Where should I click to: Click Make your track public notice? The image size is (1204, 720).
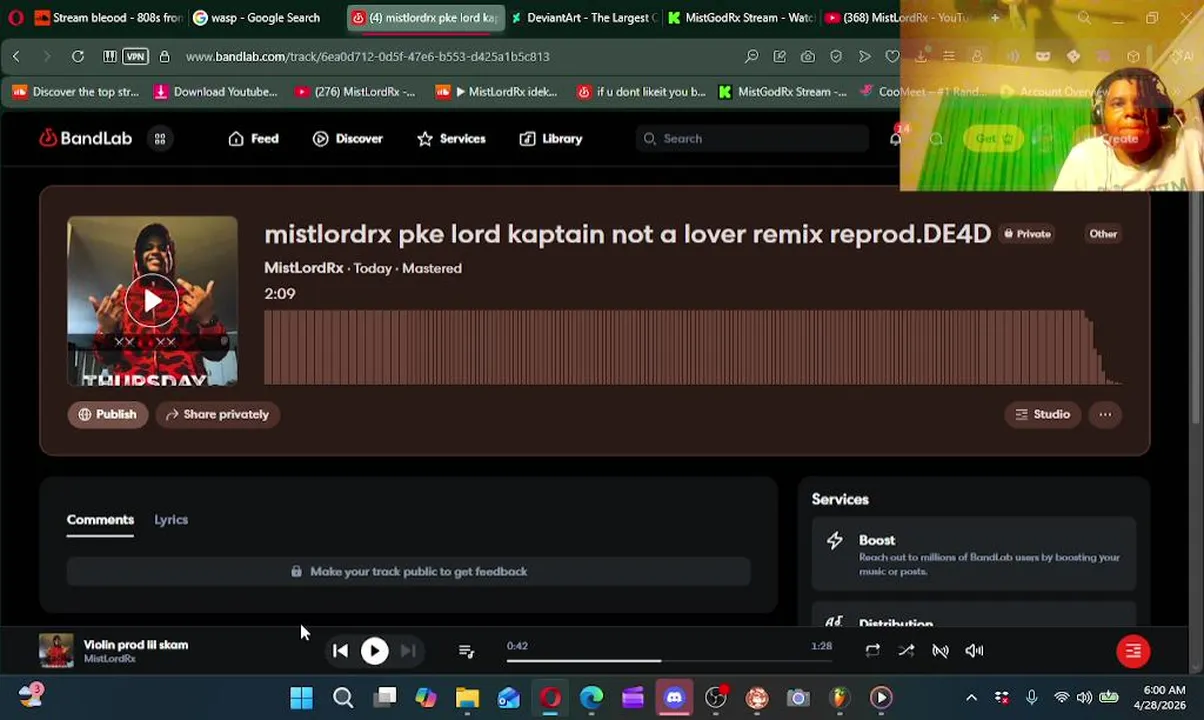point(408,571)
